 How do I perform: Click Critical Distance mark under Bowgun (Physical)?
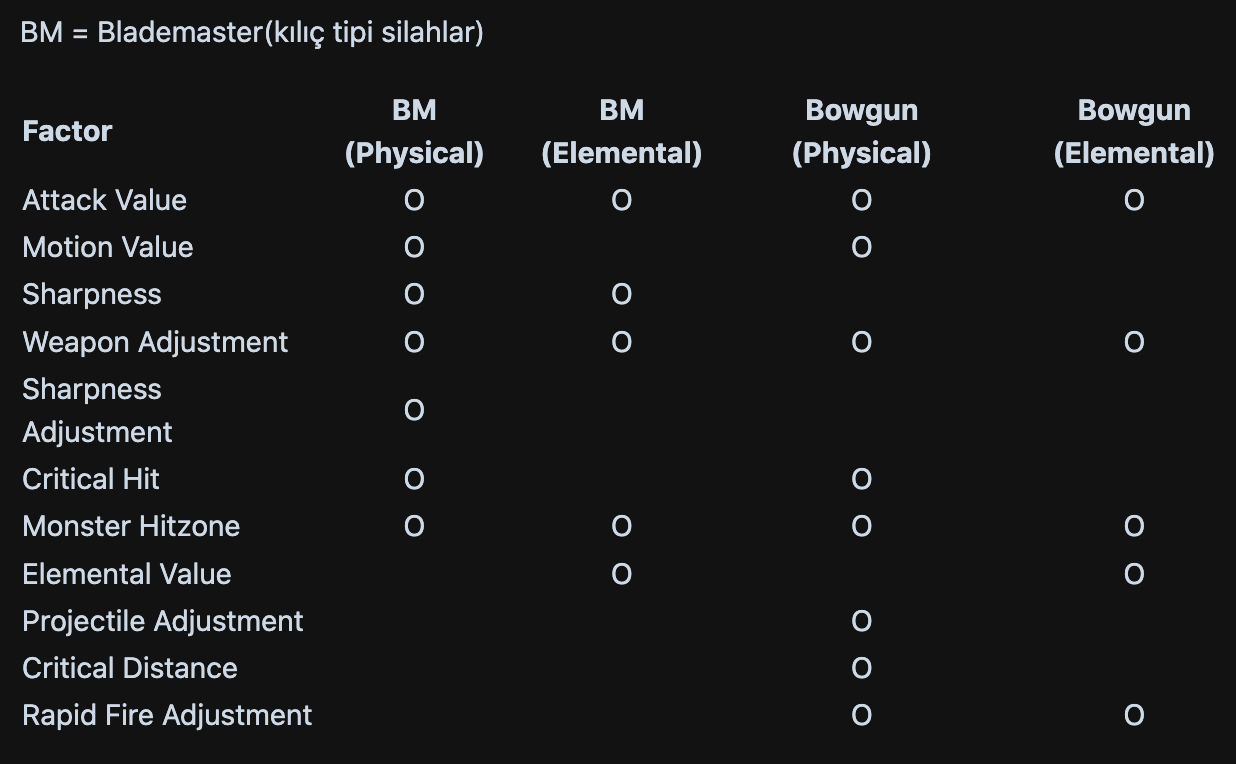(x=861, y=668)
